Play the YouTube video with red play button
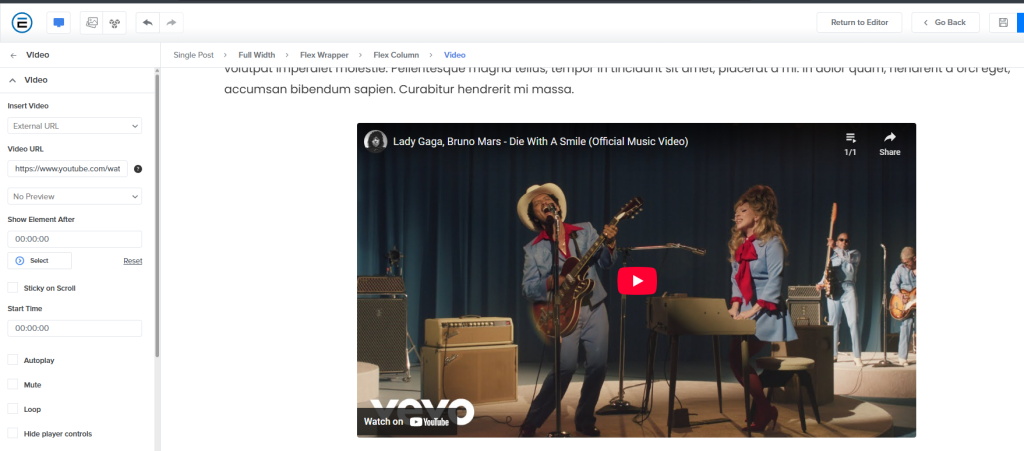 [x=637, y=281]
